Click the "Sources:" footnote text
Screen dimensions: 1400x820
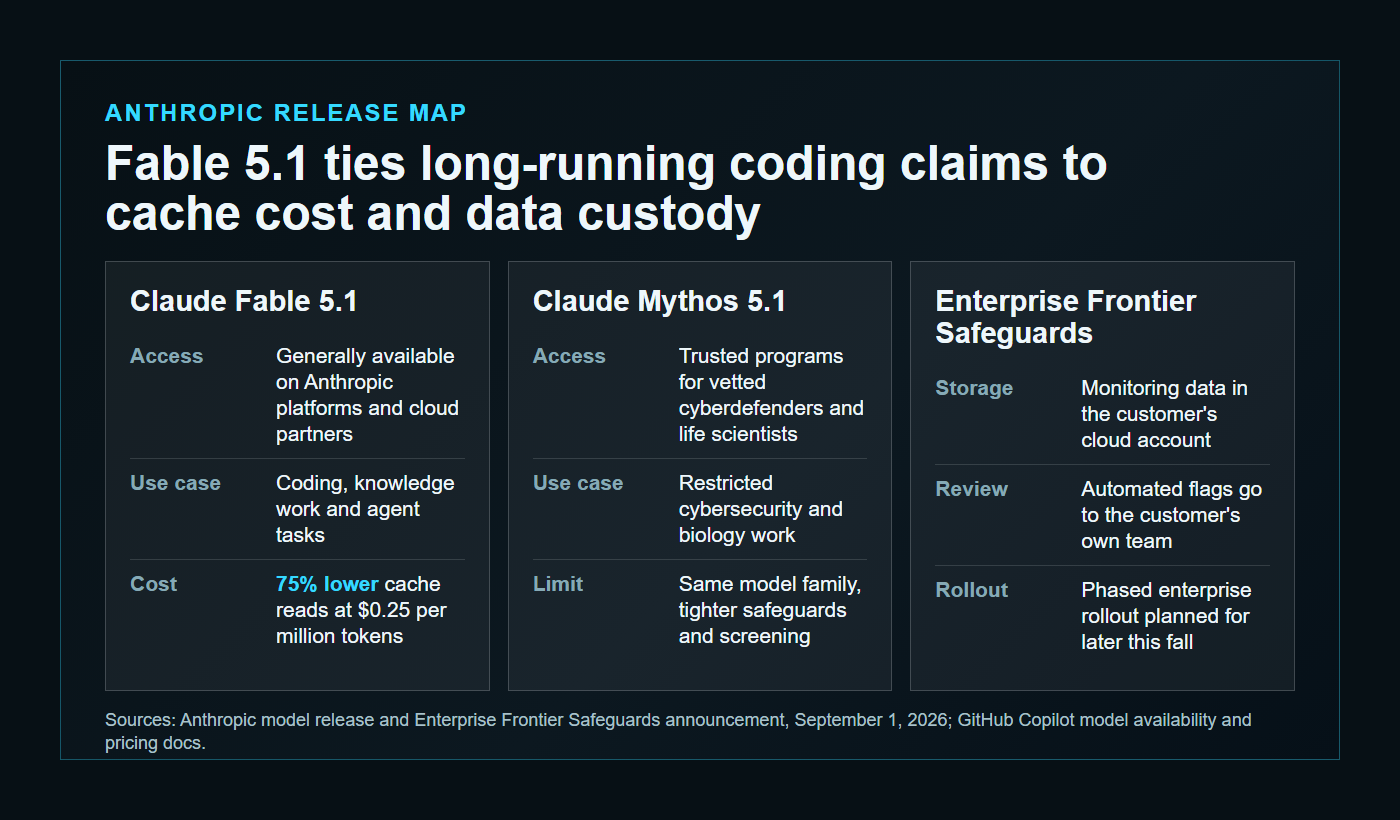click(x=678, y=732)
